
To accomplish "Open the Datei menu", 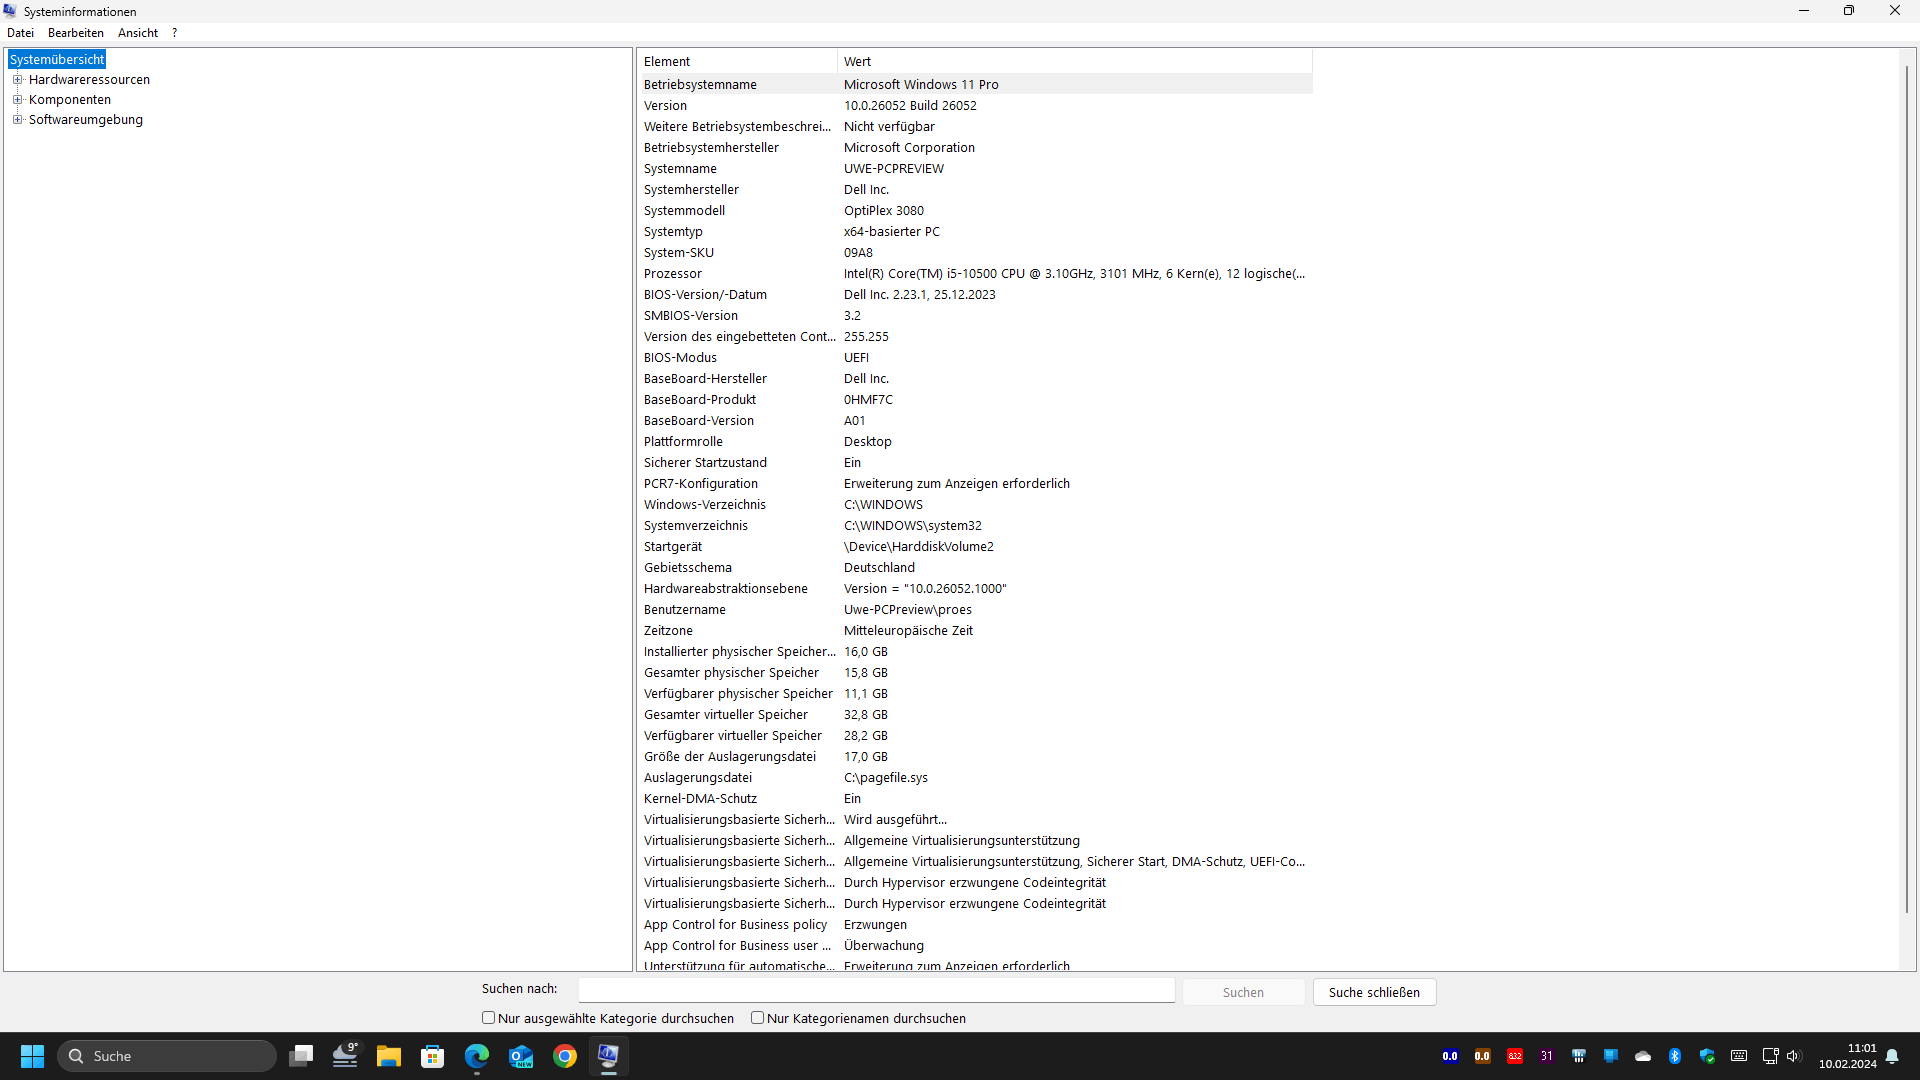I will click(x=20, y=33).
